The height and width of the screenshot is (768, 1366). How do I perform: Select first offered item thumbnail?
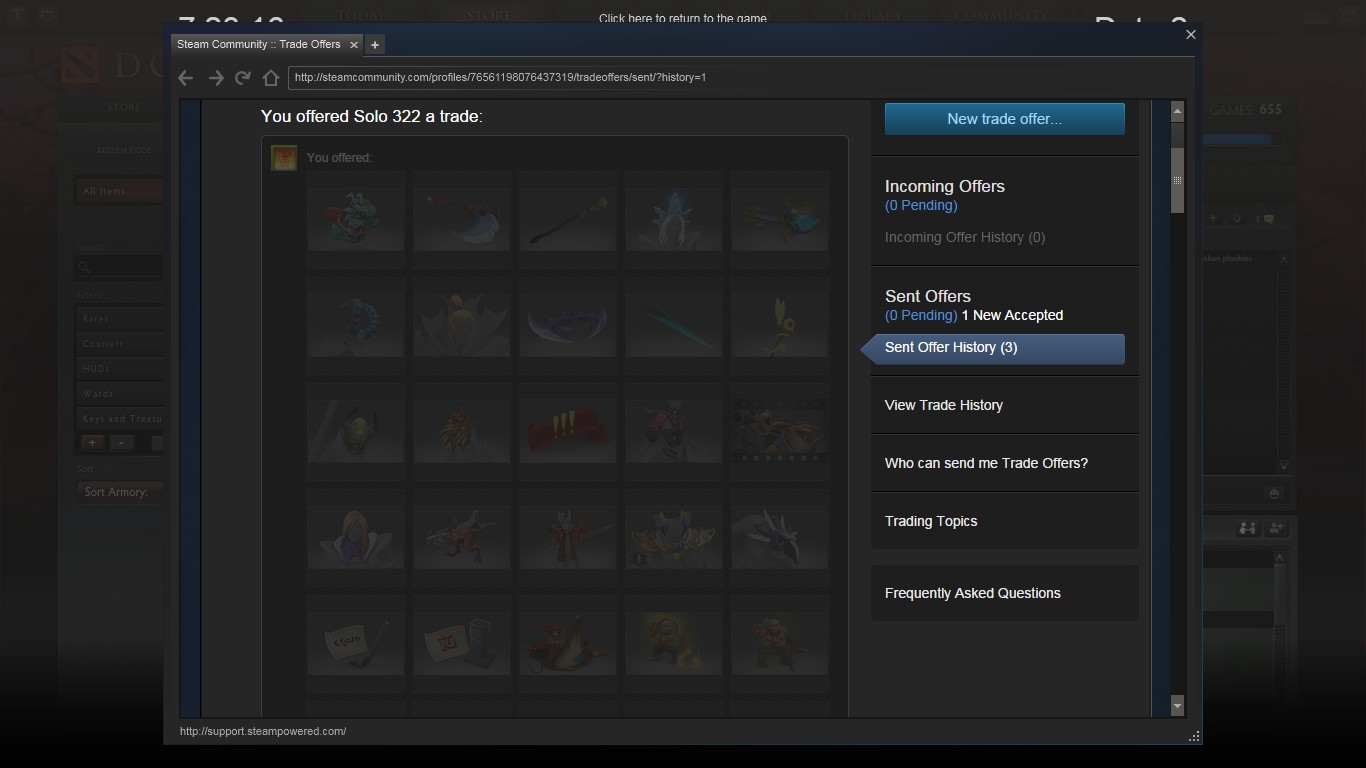coord(356,218)
